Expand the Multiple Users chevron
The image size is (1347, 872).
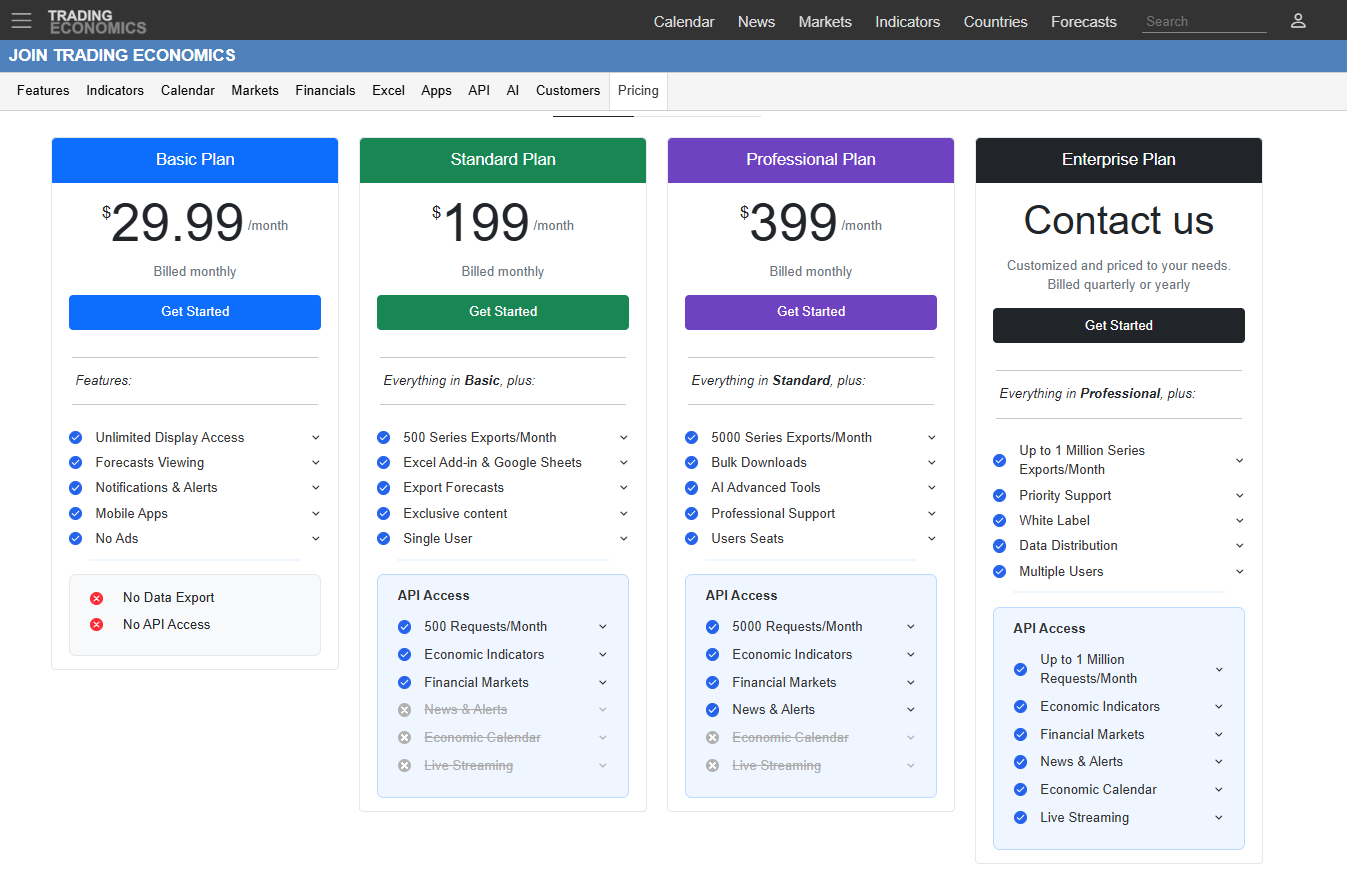click(x=1239, y=572)
